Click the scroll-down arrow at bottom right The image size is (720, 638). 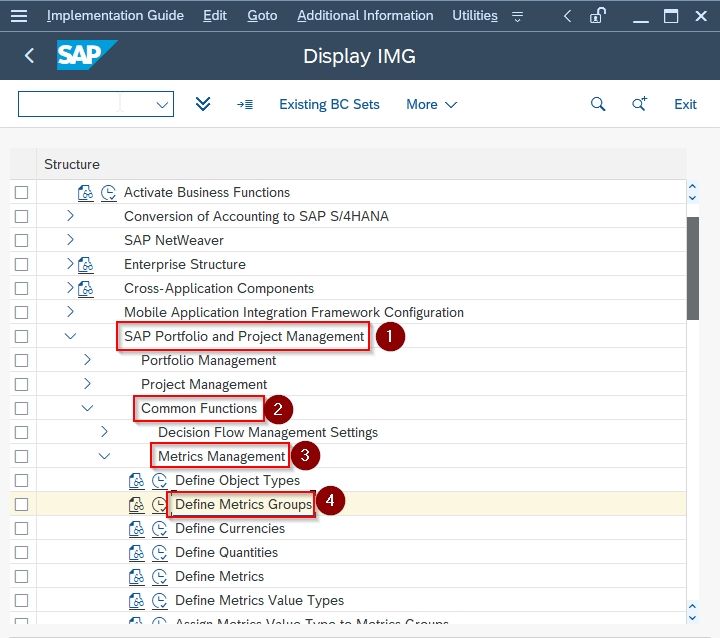click(692, 618)
